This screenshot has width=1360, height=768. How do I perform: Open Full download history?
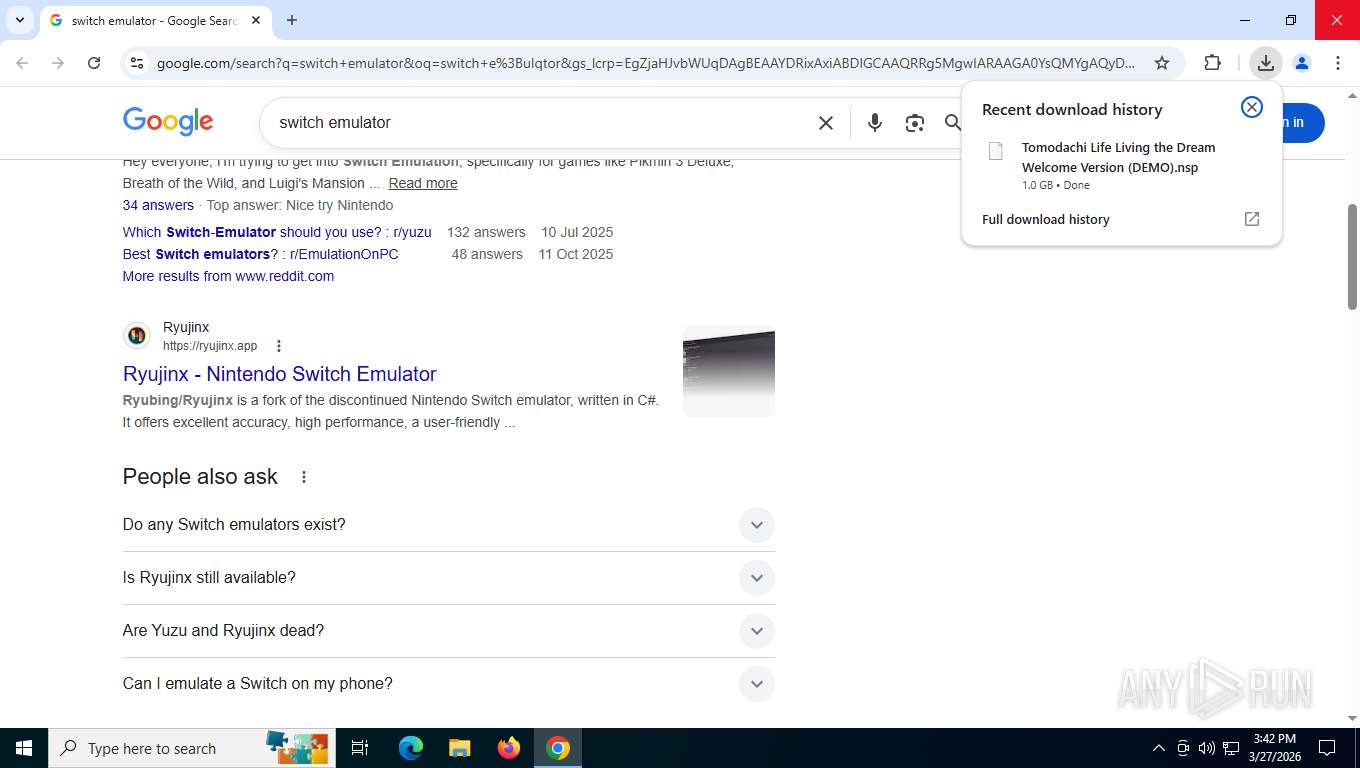pos(1046,219)
